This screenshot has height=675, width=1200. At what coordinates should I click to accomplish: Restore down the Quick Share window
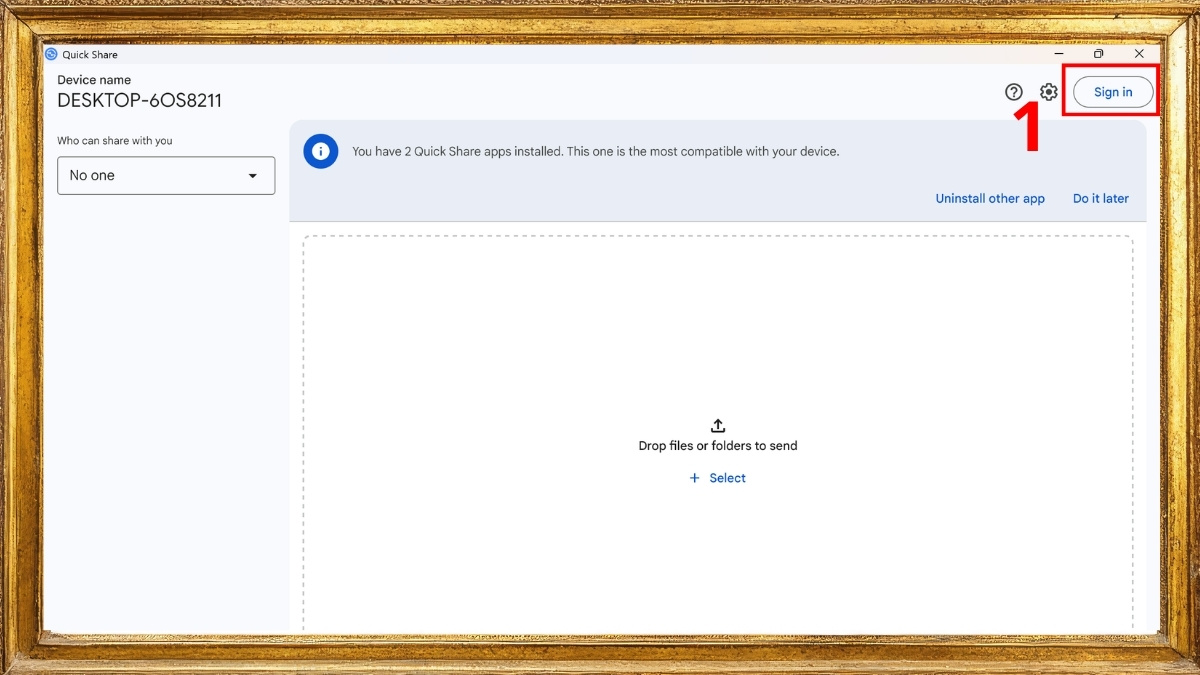point(1098,54)
